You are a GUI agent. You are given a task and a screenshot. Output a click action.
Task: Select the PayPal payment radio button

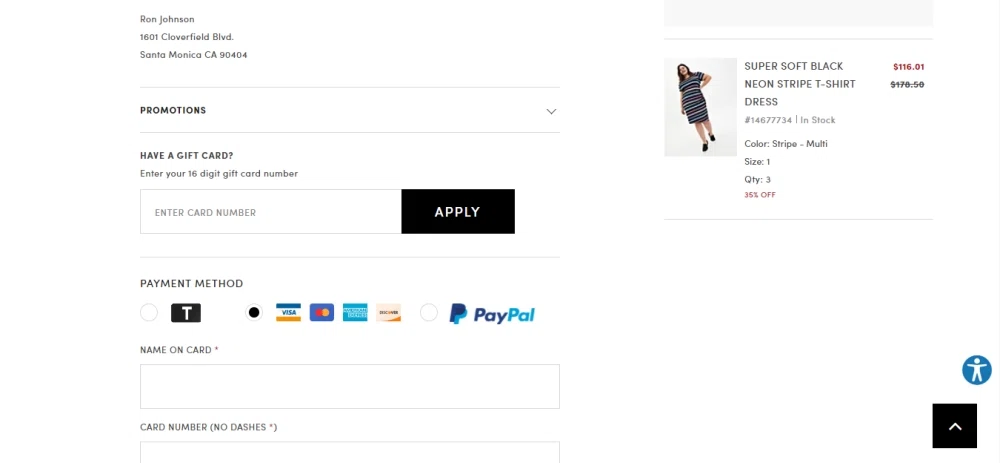tap(429, 312)
